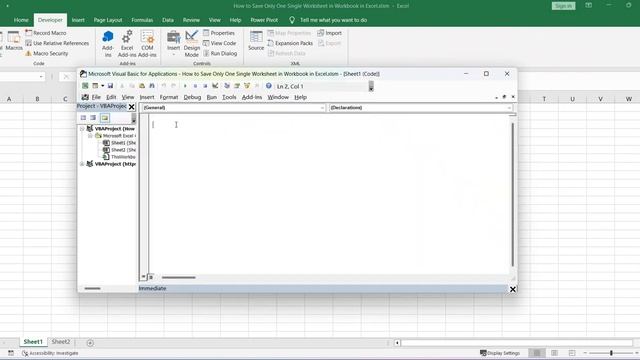Viewport: 640px width, 360px height.
Task: Open the Edit menu in VBA editor
Action: (x=111, y=97)
